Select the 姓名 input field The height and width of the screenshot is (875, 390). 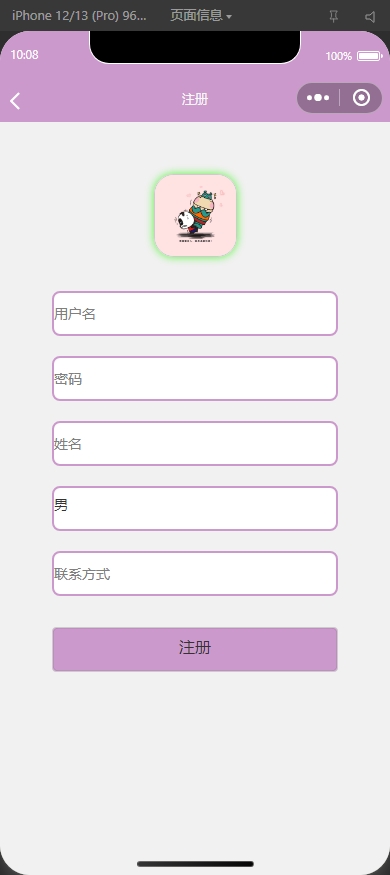(195, 444)
